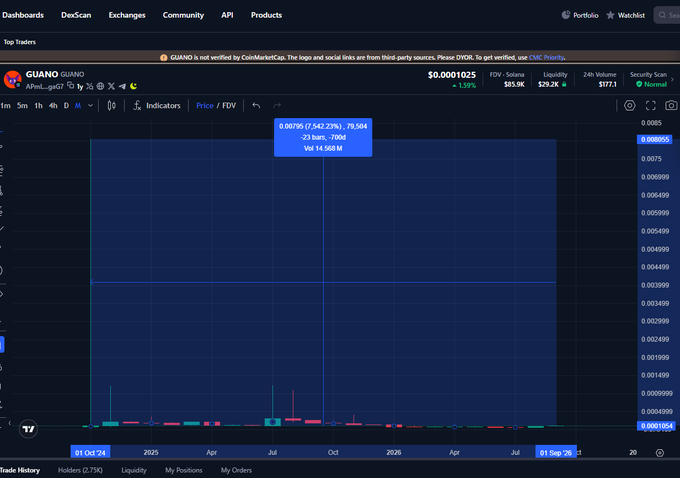The height and width of the screenshot is (478, 680).
Task: Switch to the My Orders tab
Action: click(236, 470)
